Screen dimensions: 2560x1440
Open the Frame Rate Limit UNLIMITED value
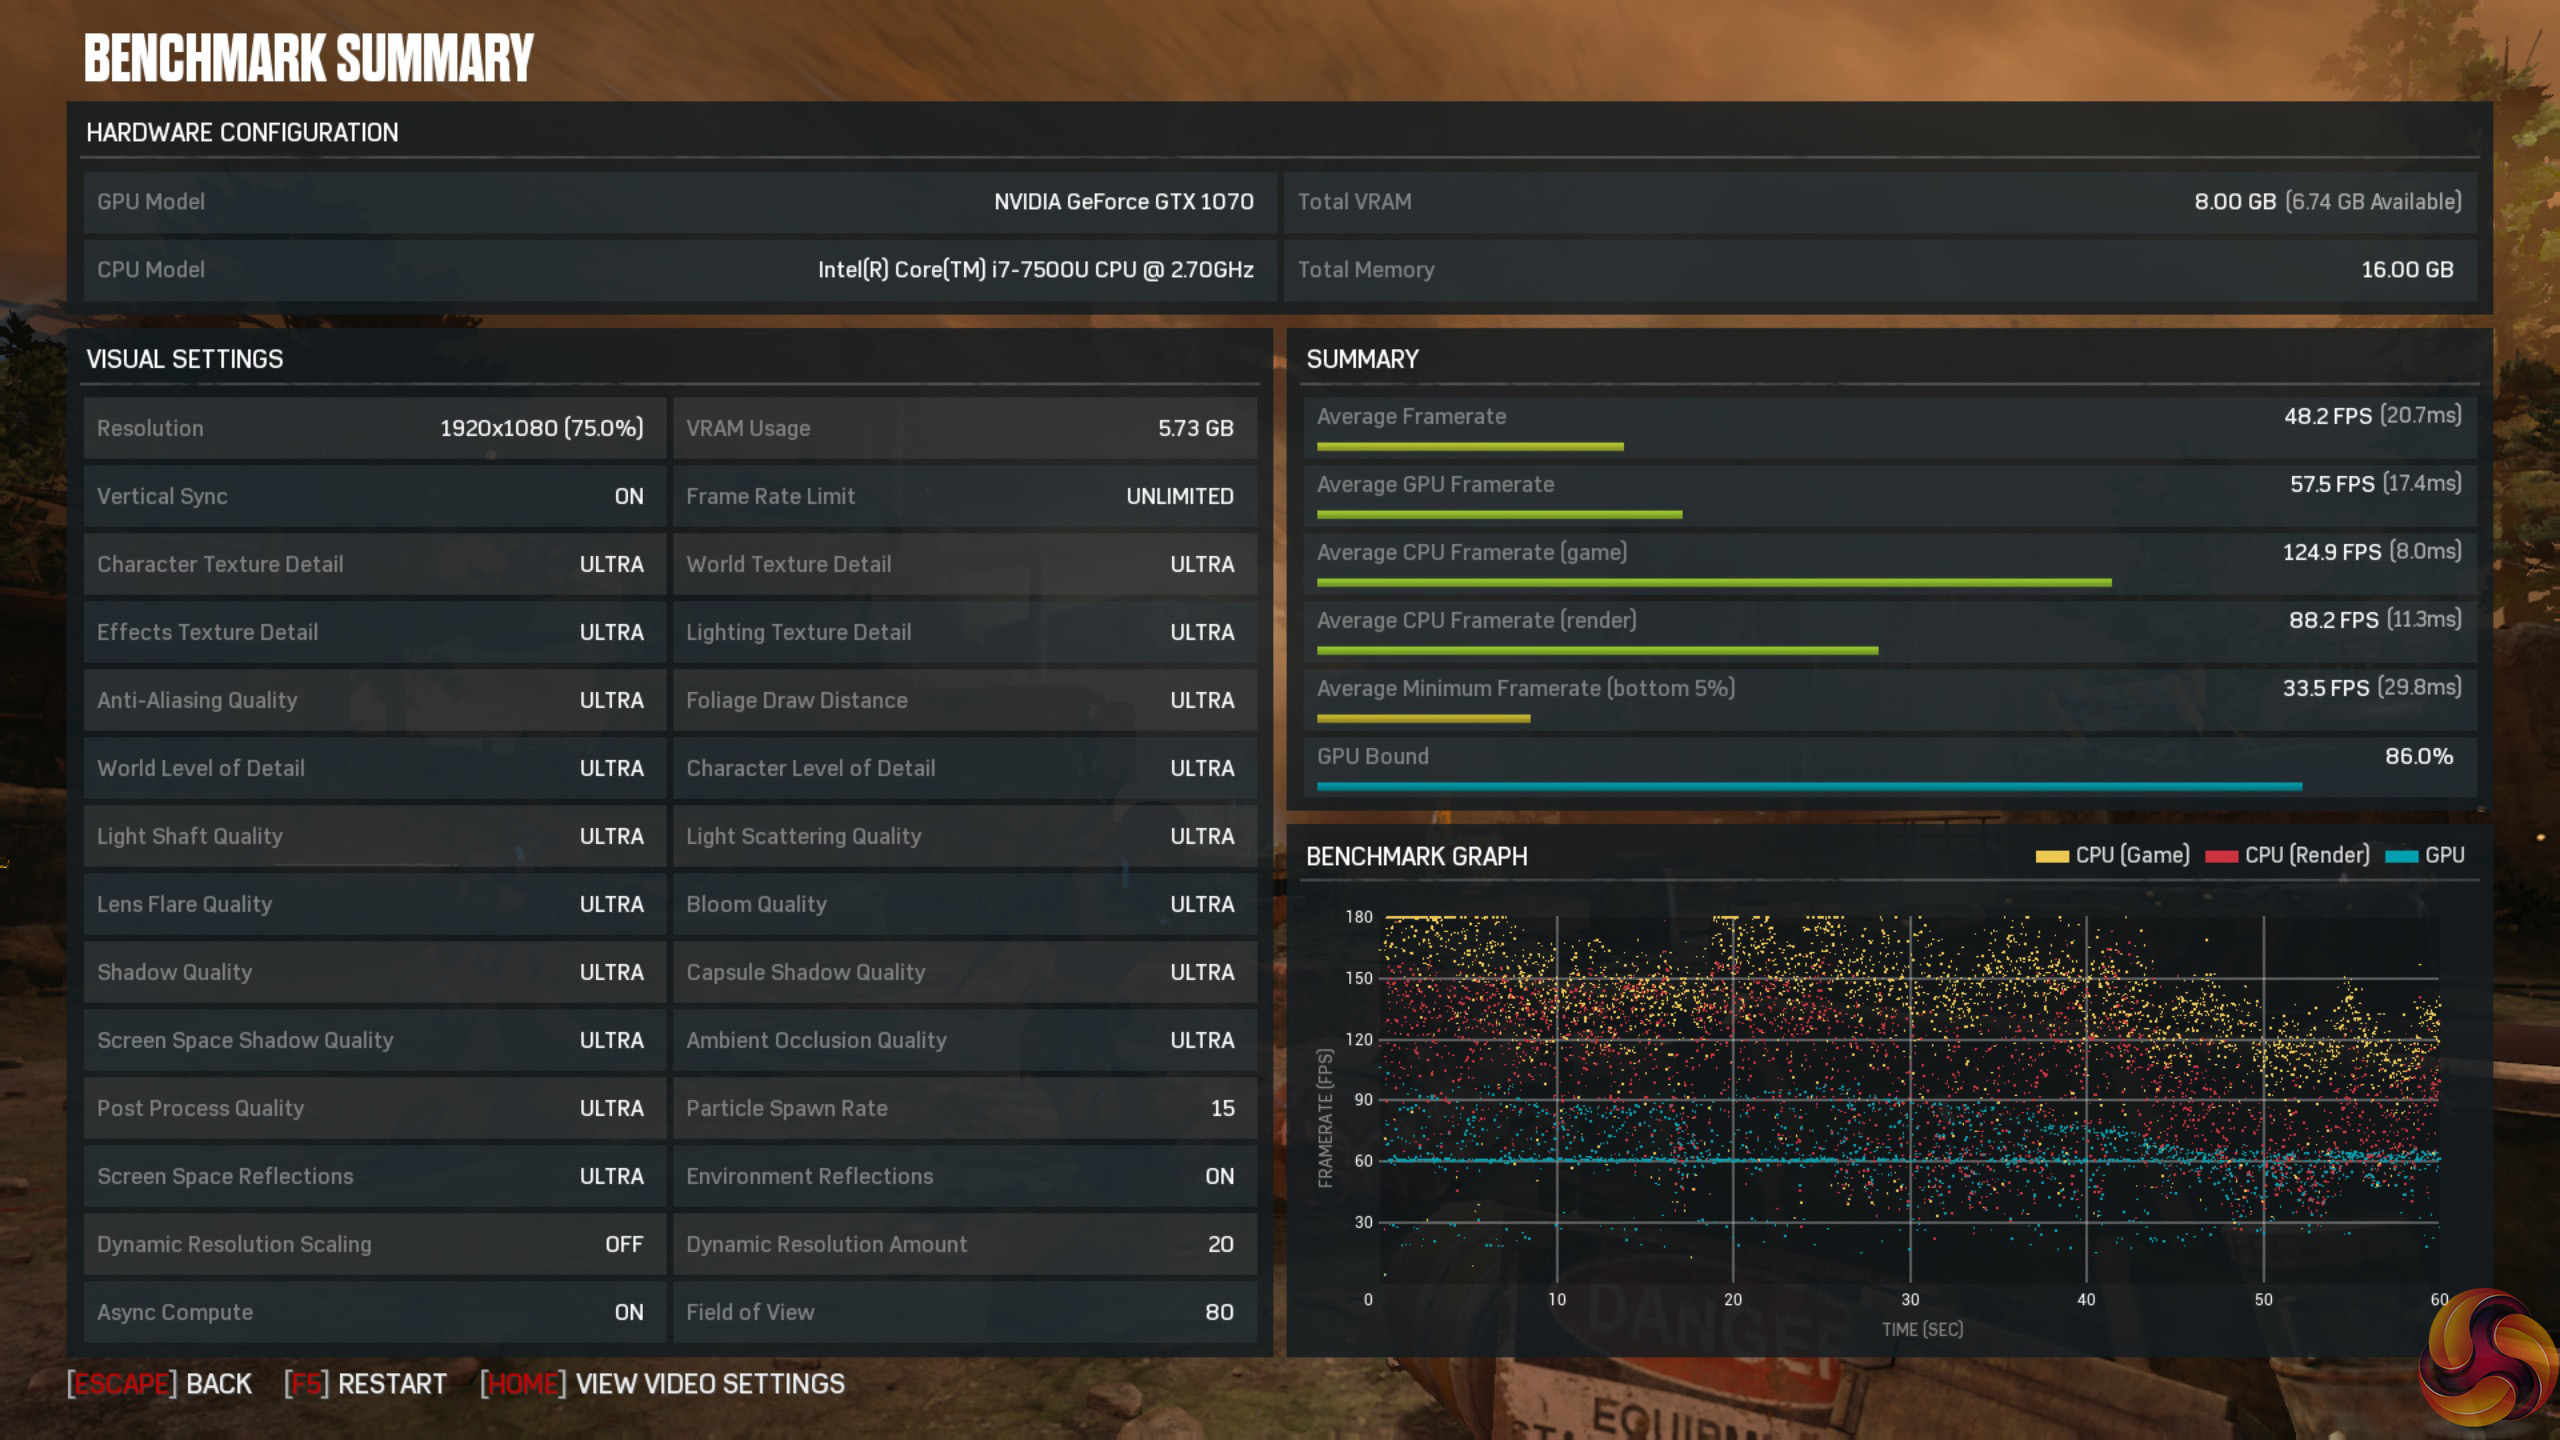[x=1179, y=497]
